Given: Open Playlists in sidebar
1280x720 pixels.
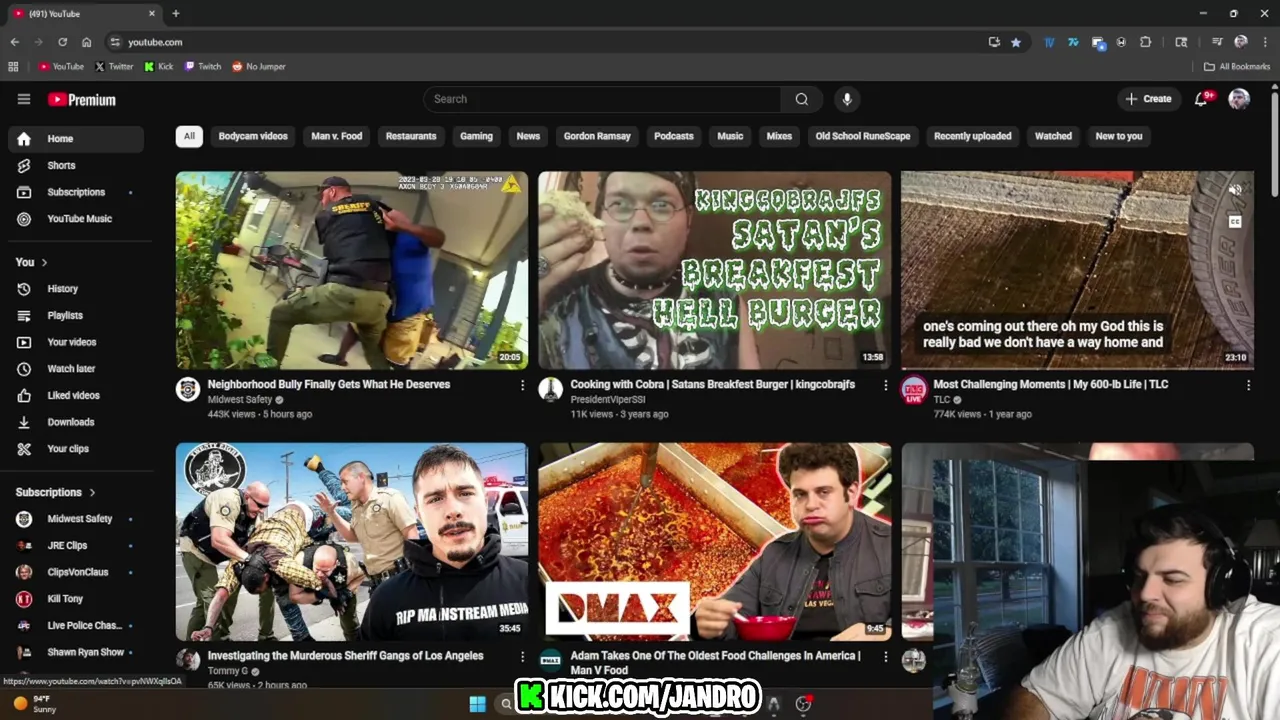Looking at the screenshot, I should tap(76, 316).
